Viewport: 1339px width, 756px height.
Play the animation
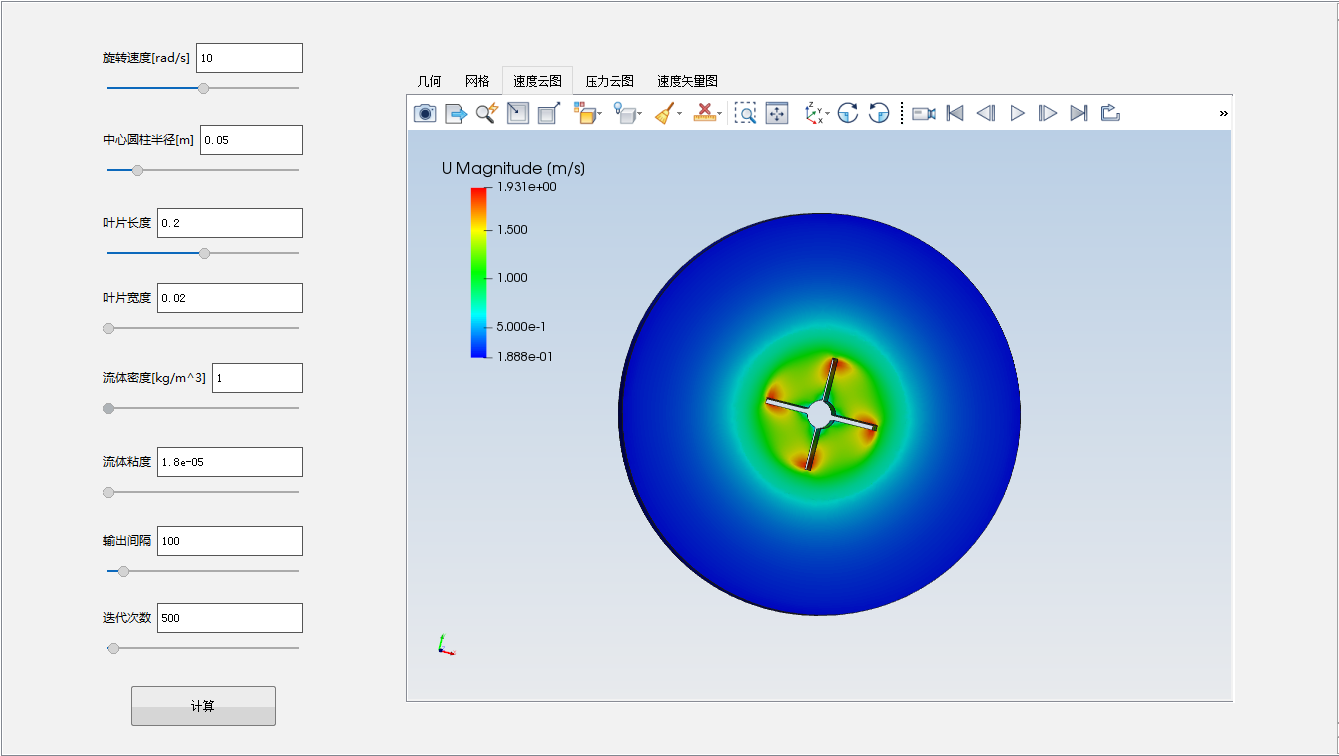pos(1017,113)
